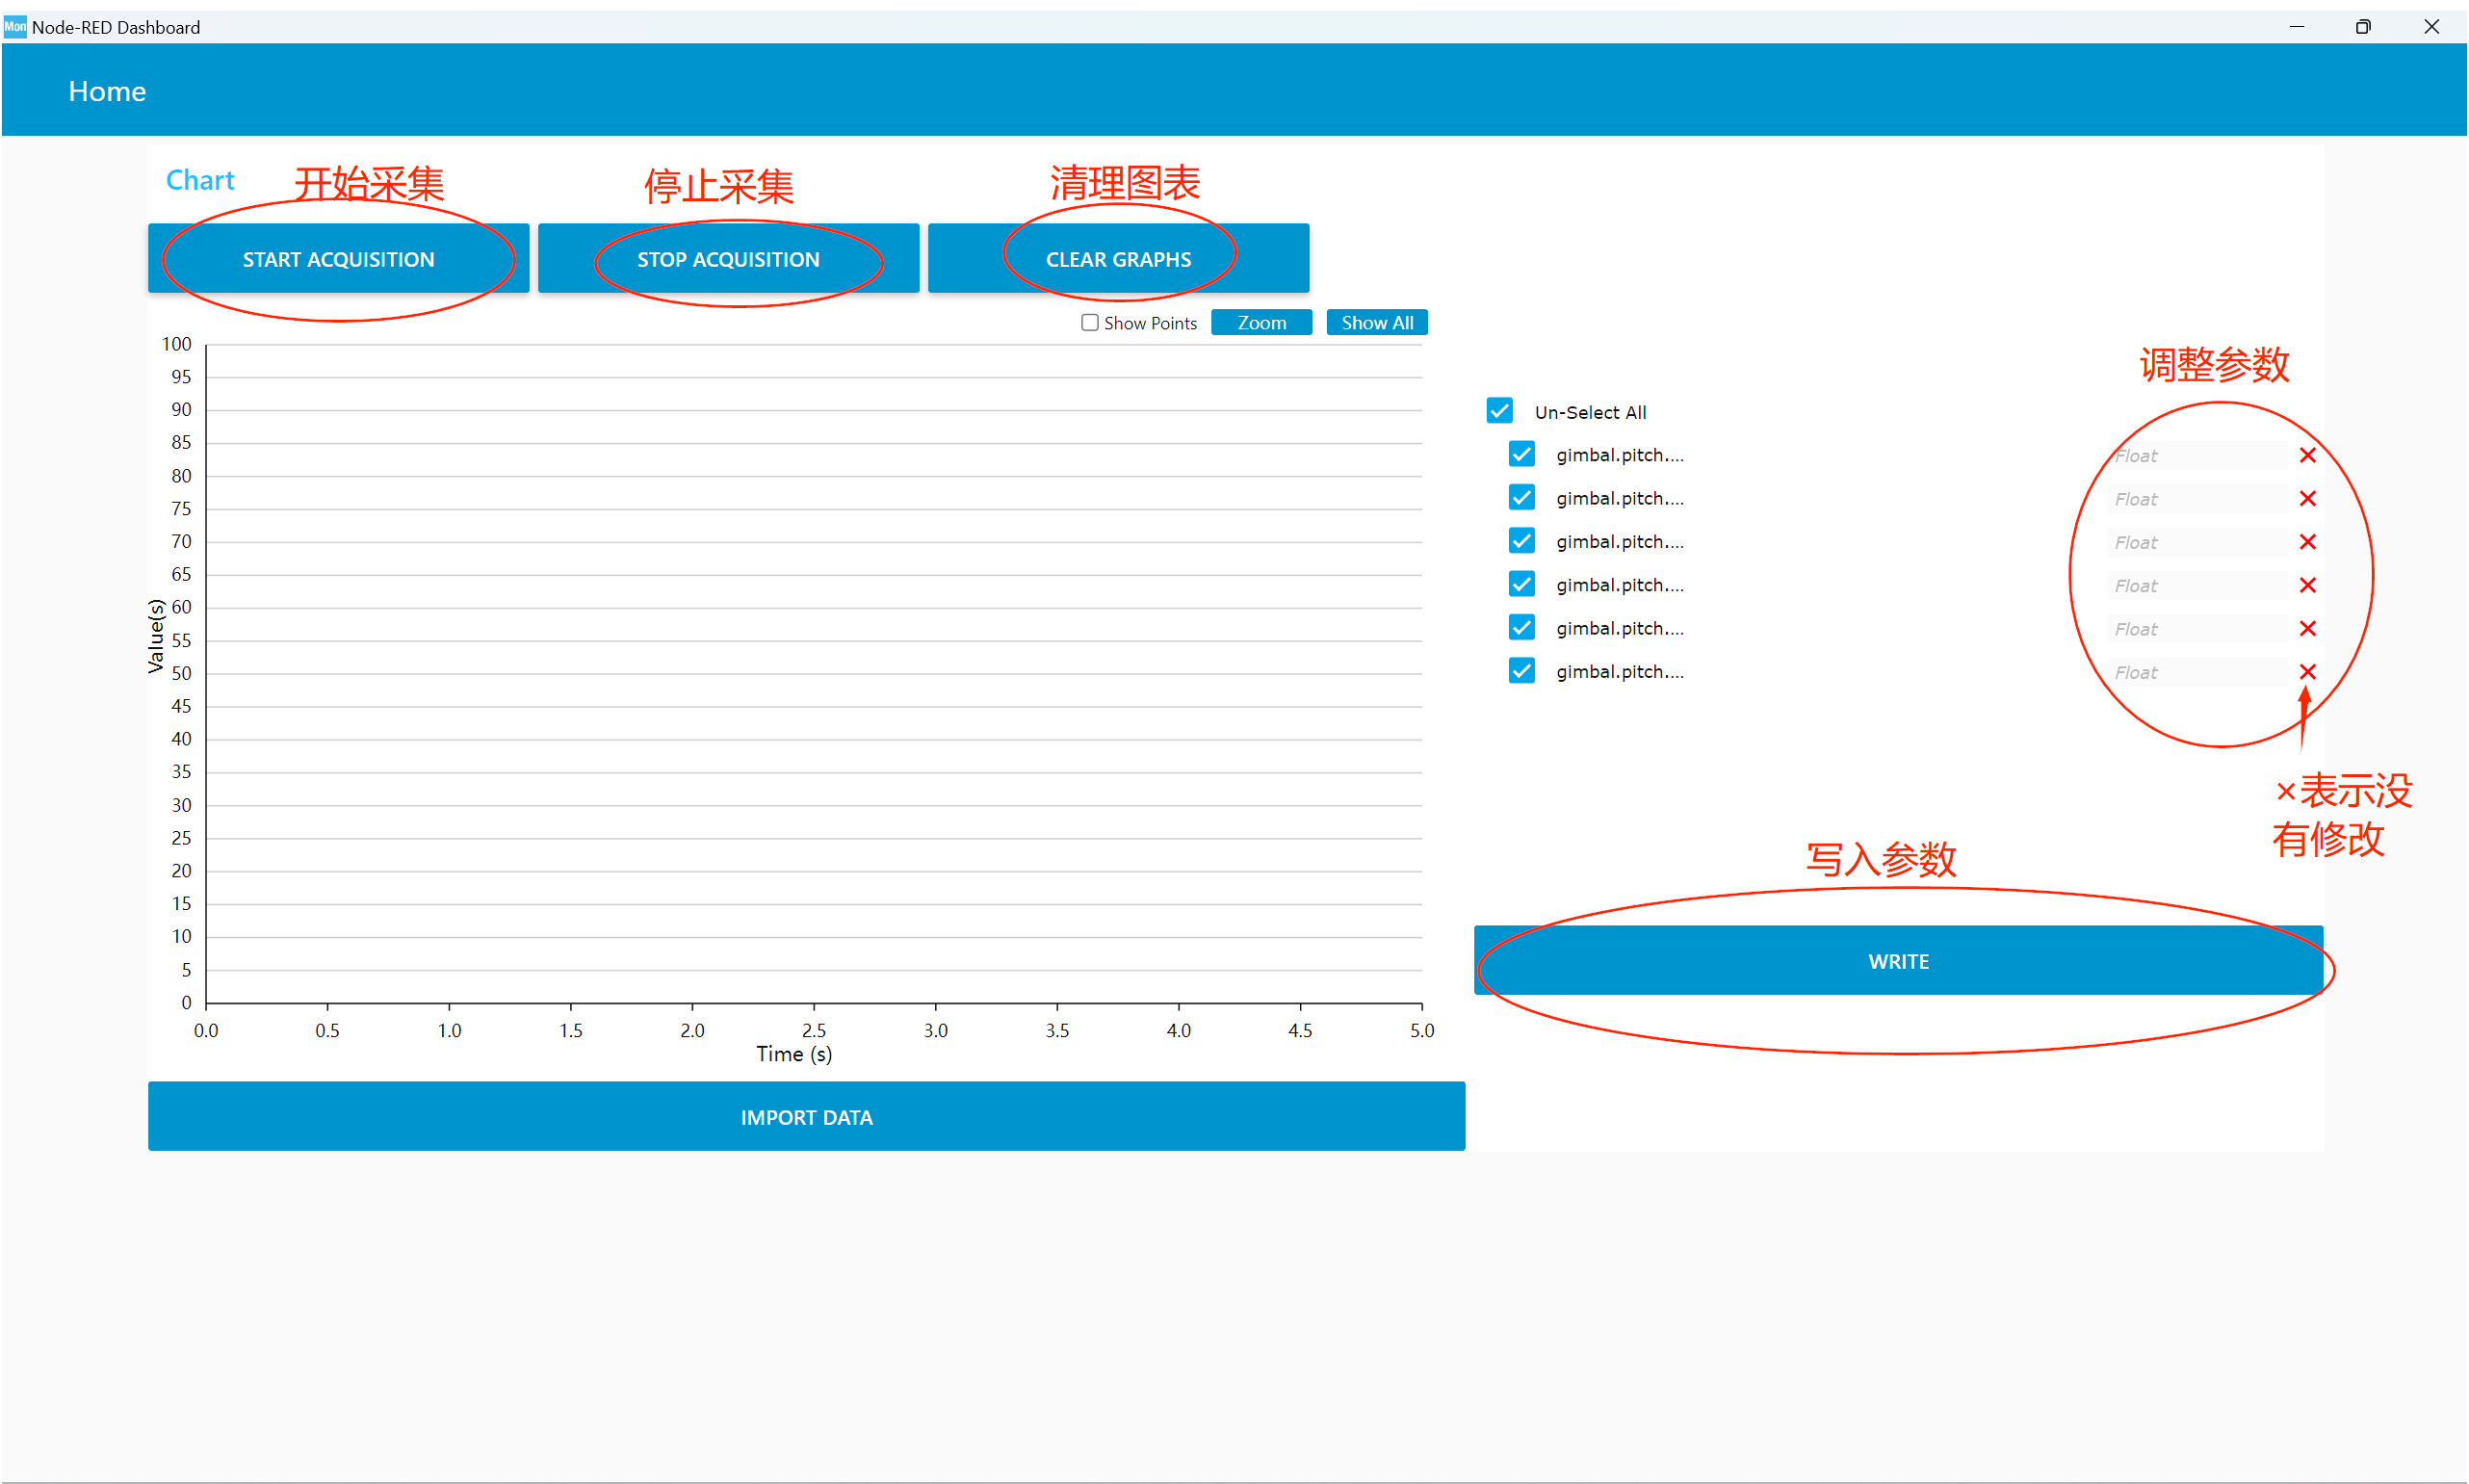Click the X icon beside the last Float field
The width and height of the screenshot is (2469, 1484).
point(2308,671)
